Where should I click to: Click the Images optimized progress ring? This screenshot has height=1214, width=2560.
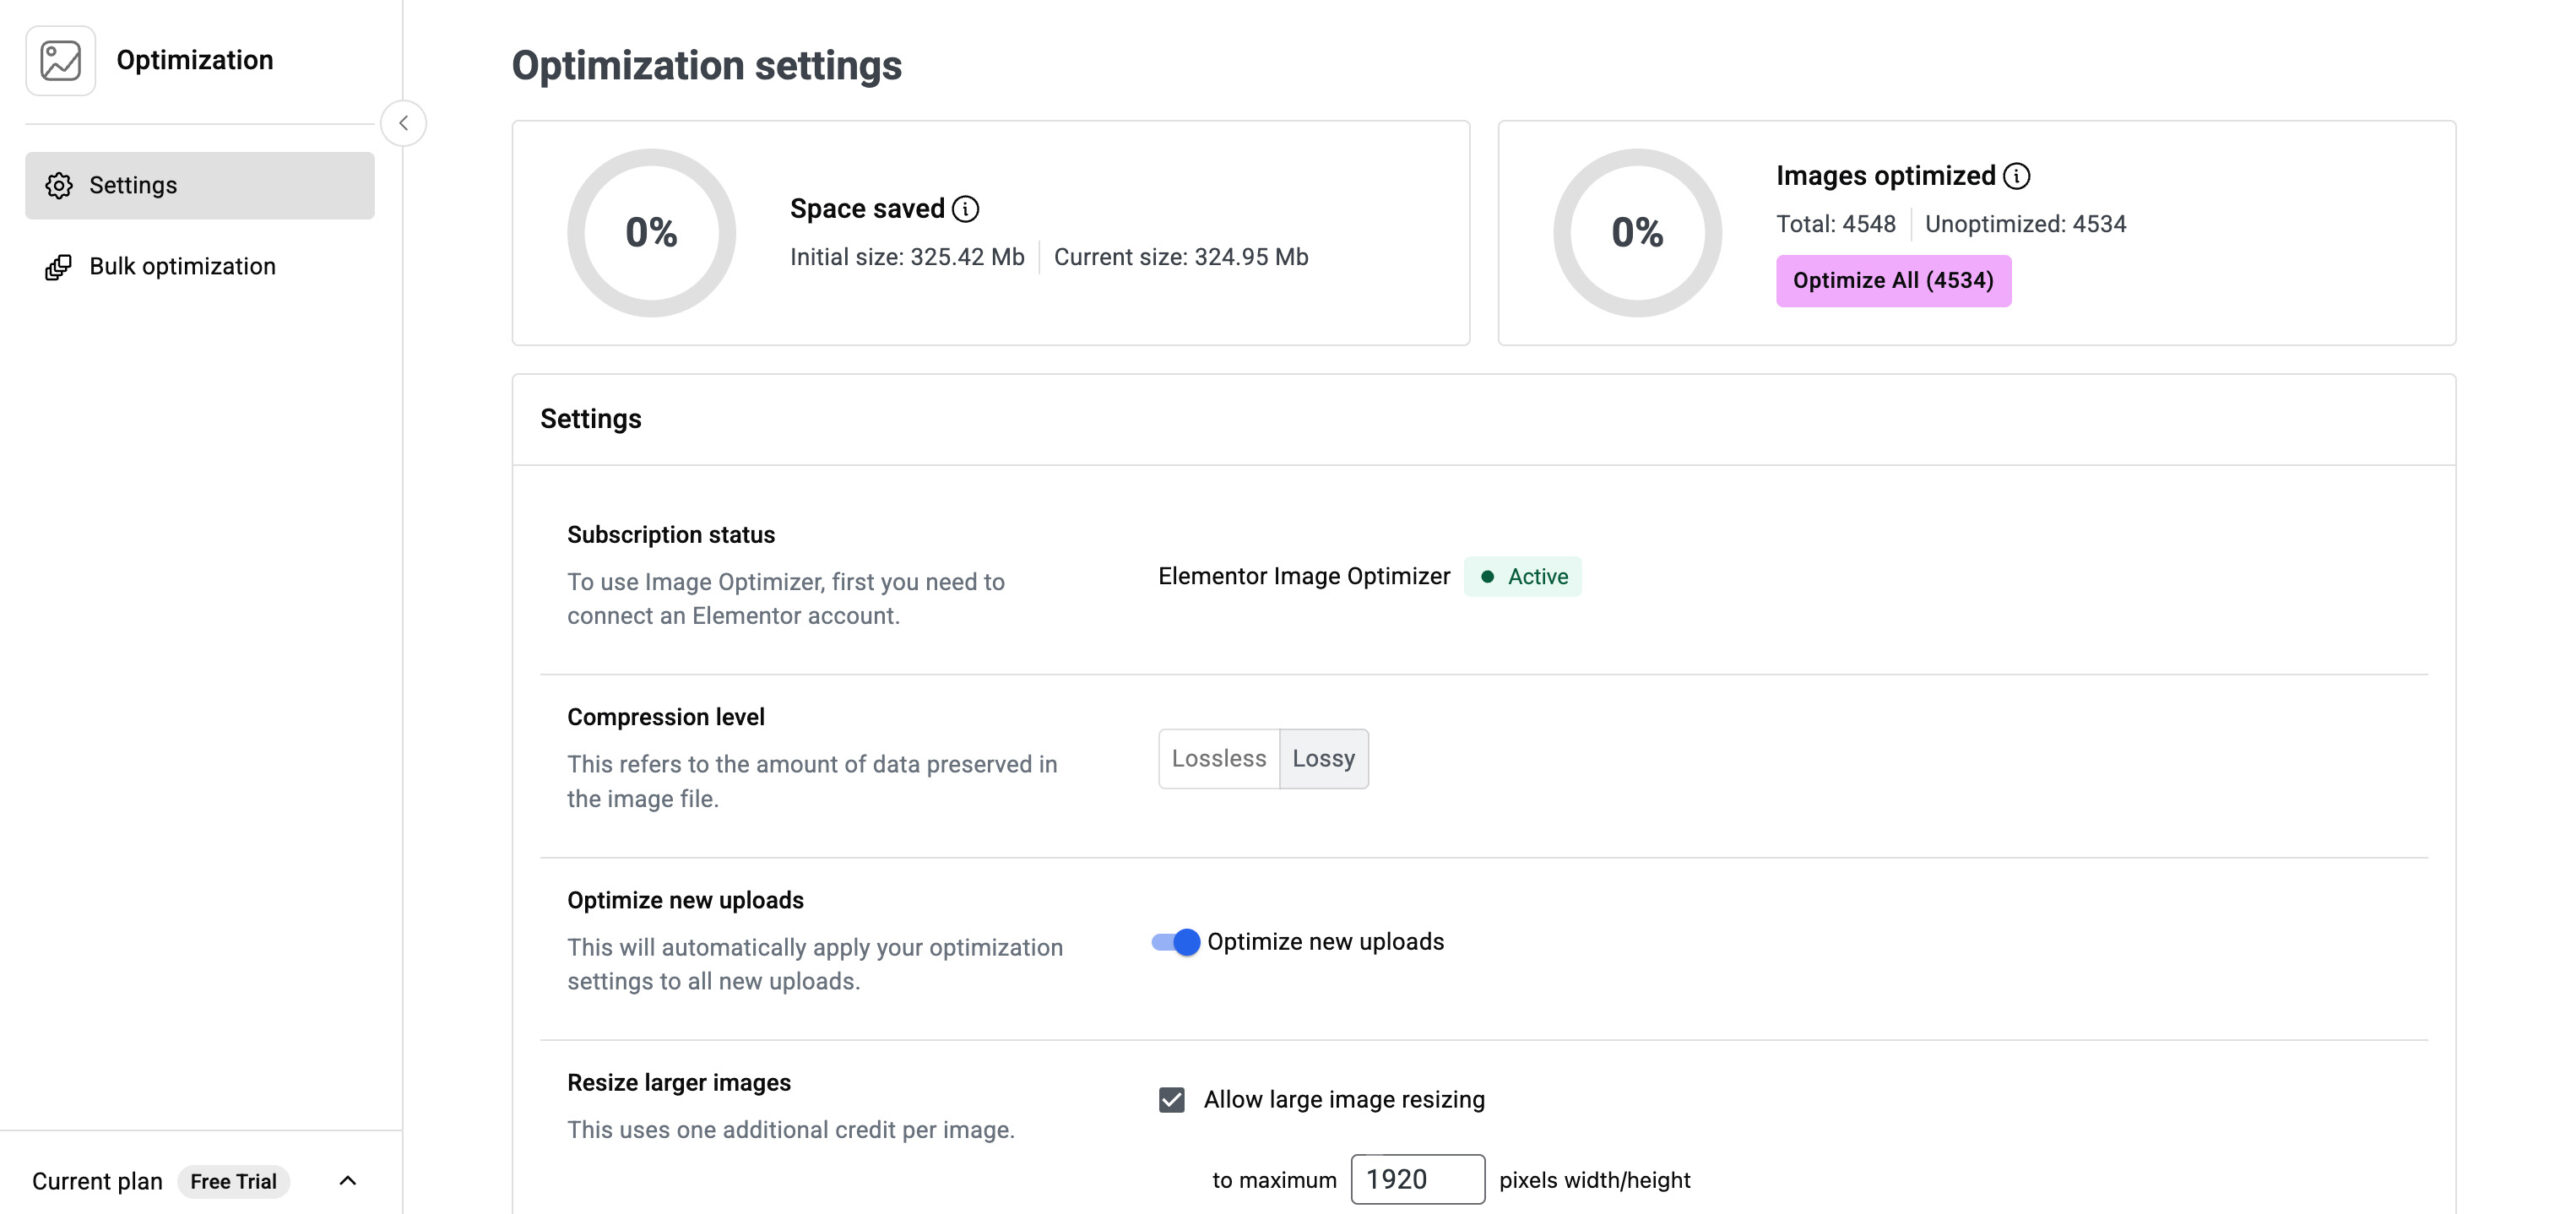[1637, 232]
